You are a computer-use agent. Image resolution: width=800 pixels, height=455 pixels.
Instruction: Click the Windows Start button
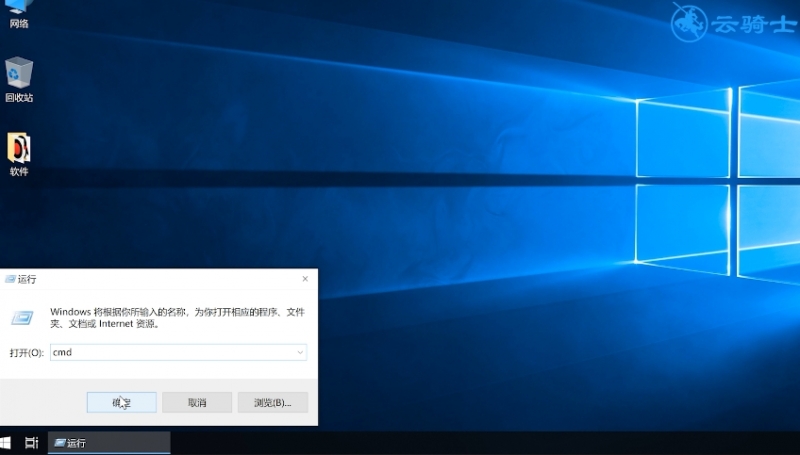pyautogui.click(x=5, y=443)
